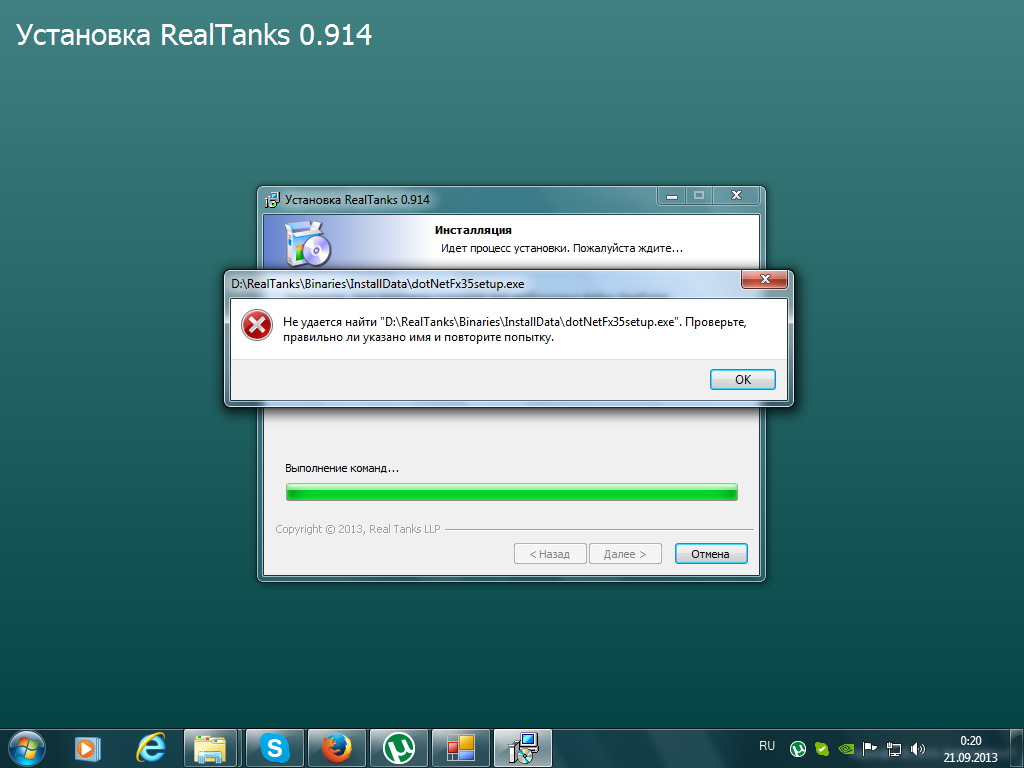The height and width of the screenshot is (768, 1024).
Task: Open the colored-squares app in taskbar
Action: pyautogui.click(x=461, y=748)
